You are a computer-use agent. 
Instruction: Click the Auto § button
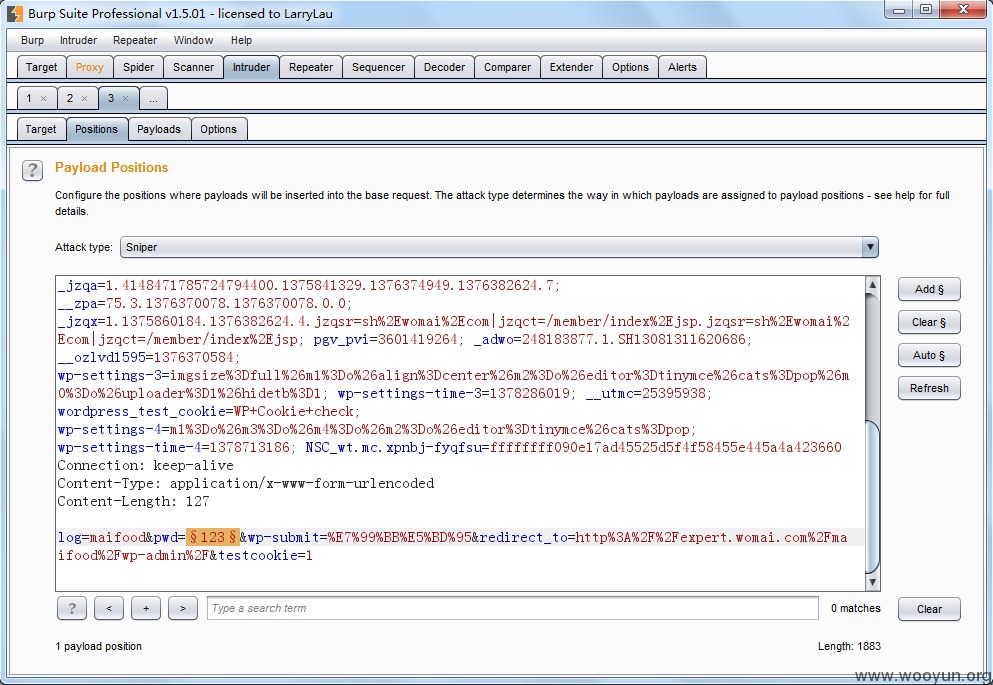pyautogui.click(x=929, y=355)
